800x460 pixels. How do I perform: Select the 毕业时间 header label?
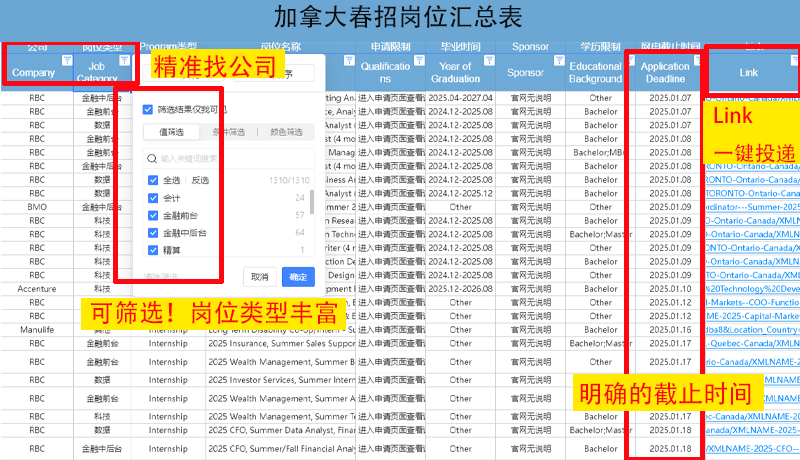pyautogui.click(x=460, y=46)
